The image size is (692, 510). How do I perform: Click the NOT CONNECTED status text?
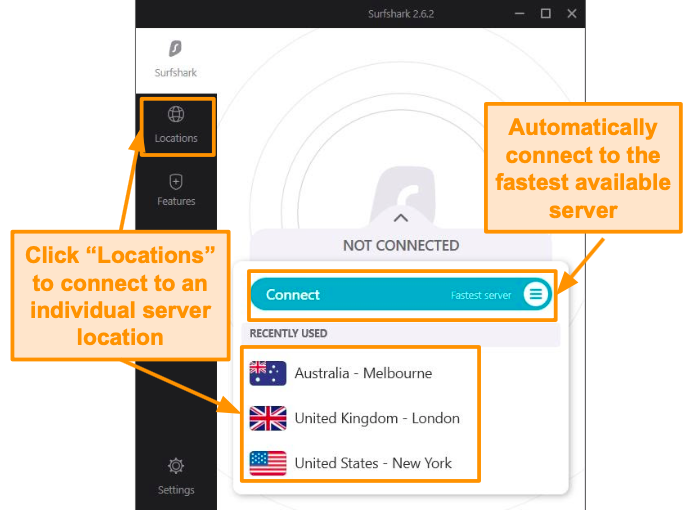pyautogui.click(x=401, y=246)
